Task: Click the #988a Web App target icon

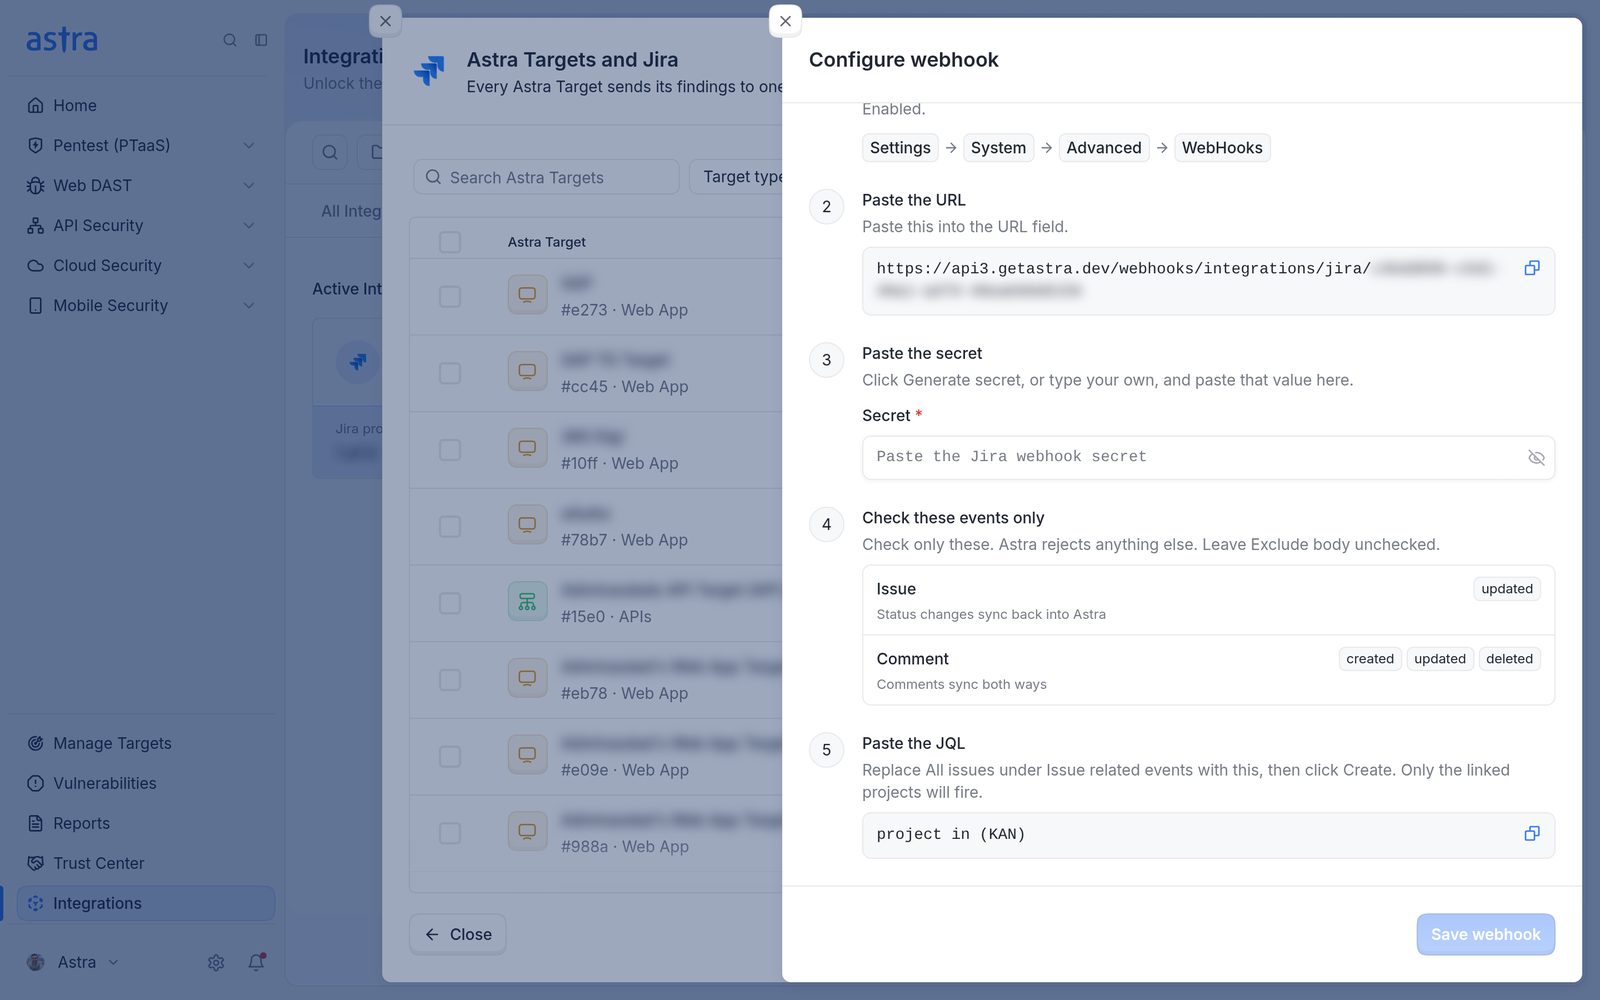Action: [x=527, y=831]
